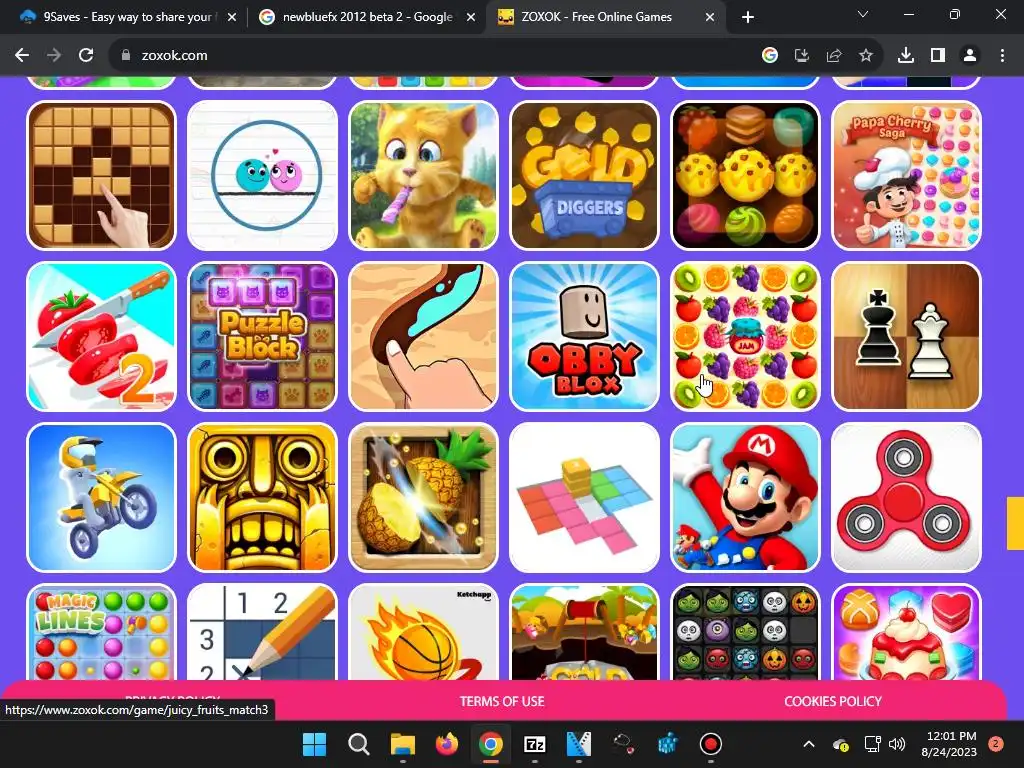This screenshot has height=768, width=1024.
Task: Share this page icon
Action: 834,56
